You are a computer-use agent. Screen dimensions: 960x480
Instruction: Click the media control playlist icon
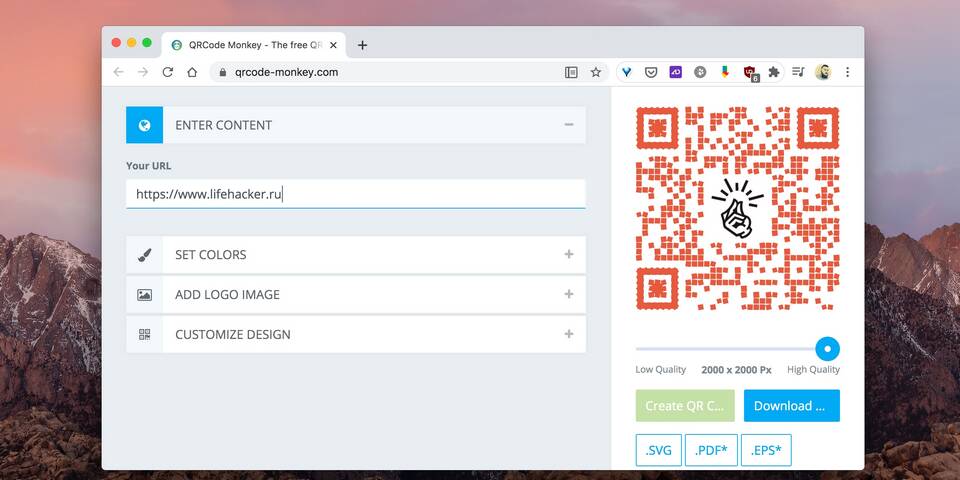(798, 72)
